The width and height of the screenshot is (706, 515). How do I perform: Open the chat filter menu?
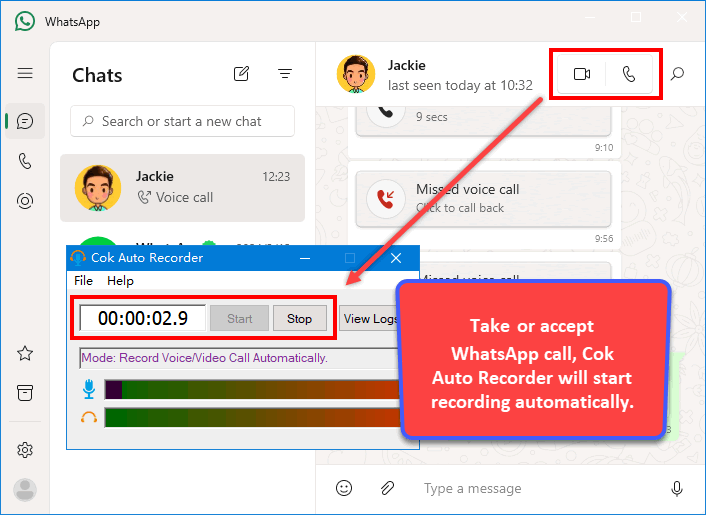(285, 74)
